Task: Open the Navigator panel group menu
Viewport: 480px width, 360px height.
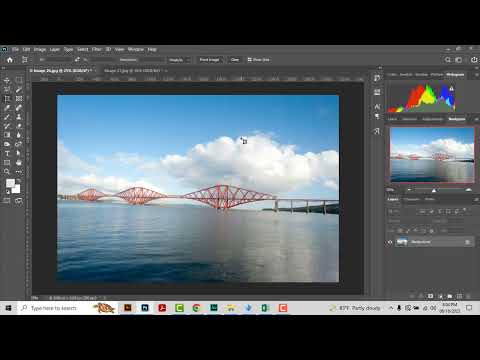Action: 476,119
